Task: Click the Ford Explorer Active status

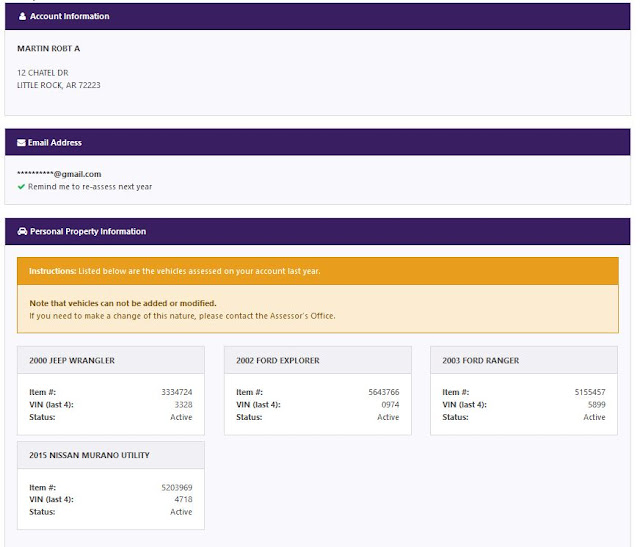Action: click(x=388, y=417)
